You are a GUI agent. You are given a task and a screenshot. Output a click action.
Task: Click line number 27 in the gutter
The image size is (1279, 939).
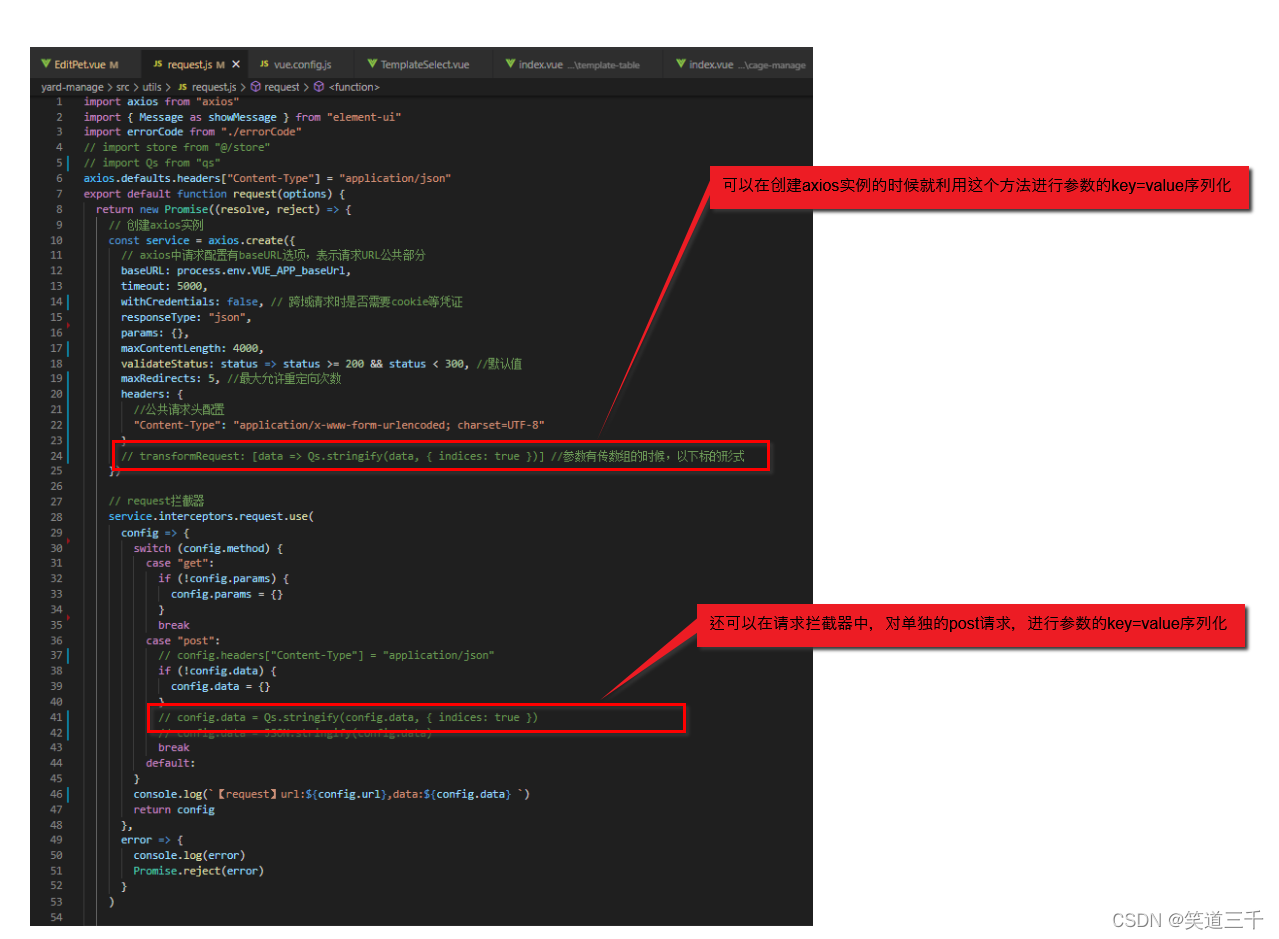click(56, 501)
